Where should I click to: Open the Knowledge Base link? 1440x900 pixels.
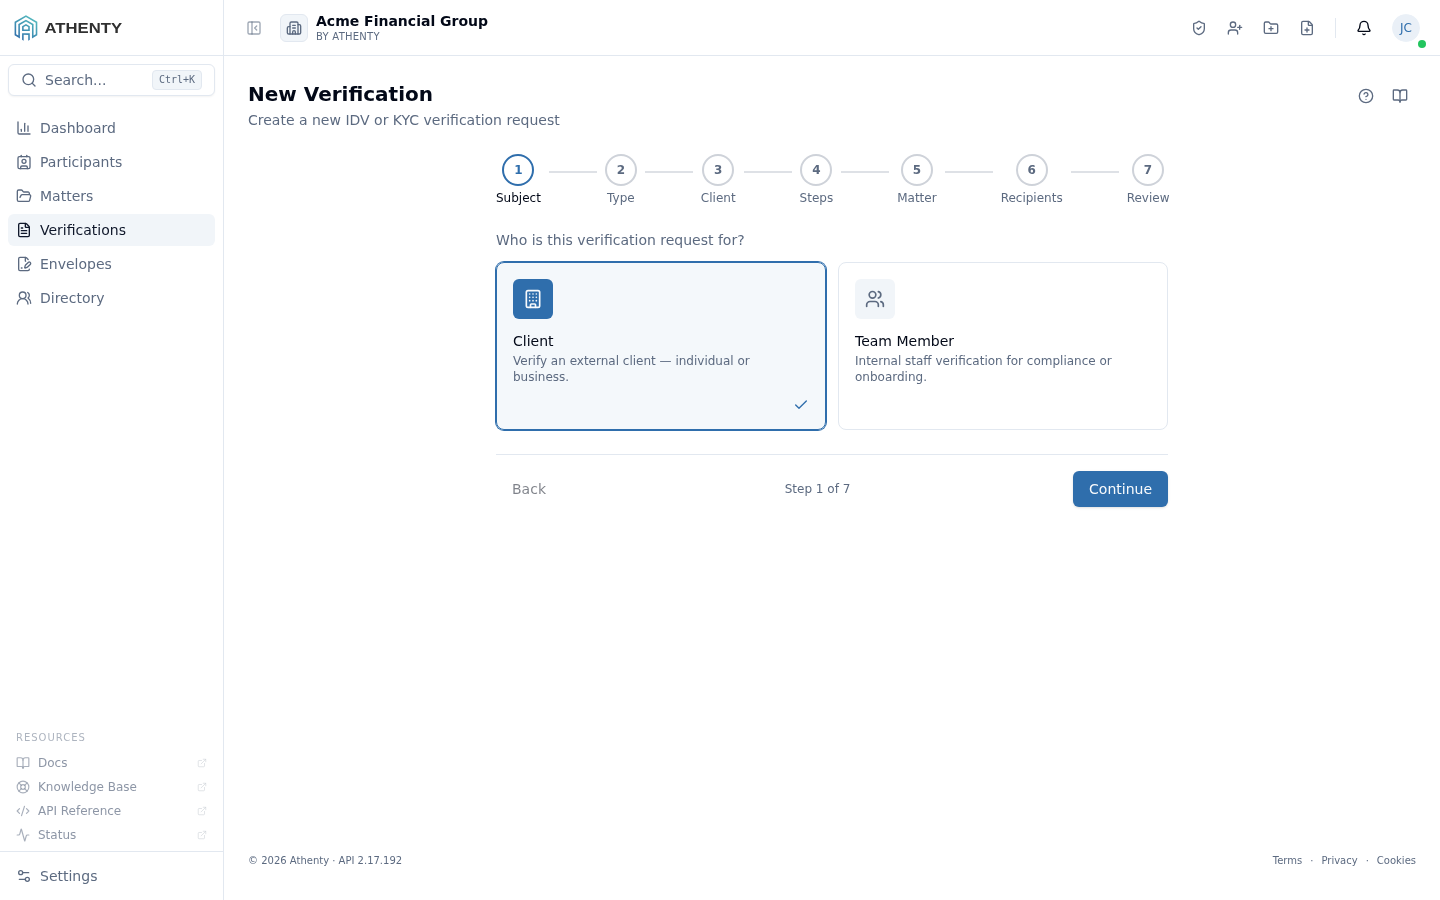pyautogui.click(x=111, y=787)
